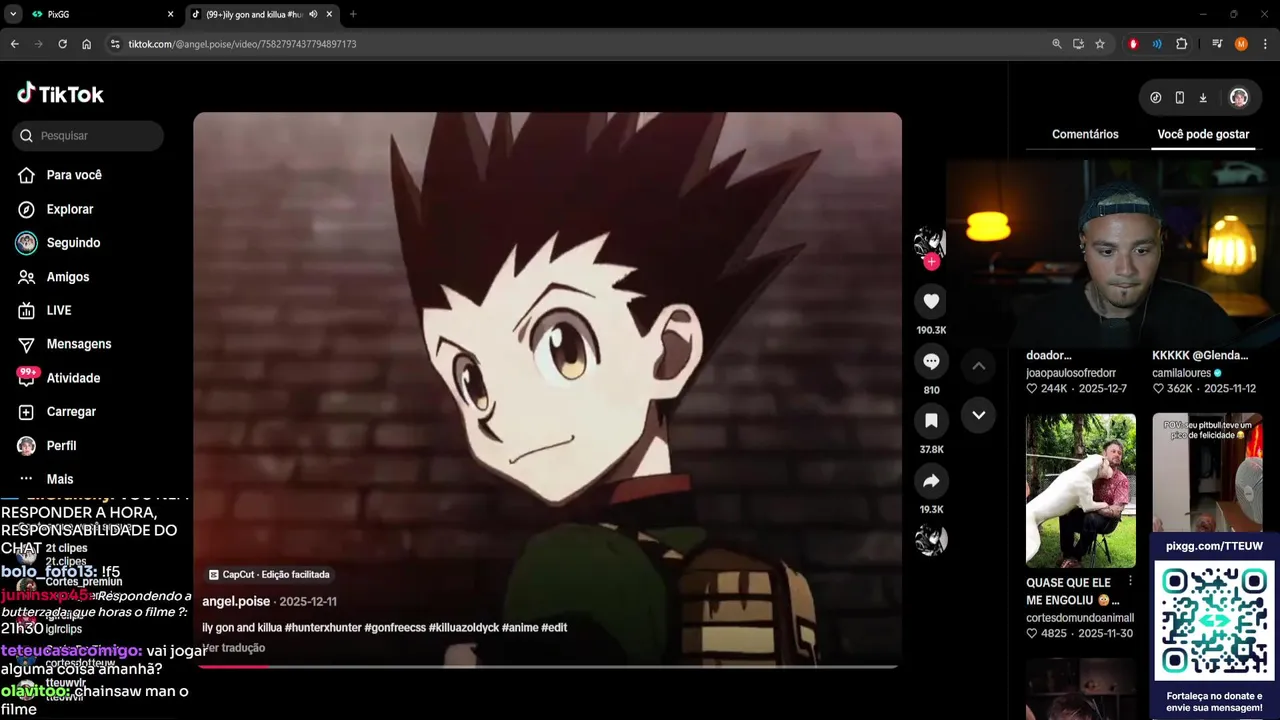Open the Extensions puzzle icon
The image size is (1280, 720).
point(1182,44)
